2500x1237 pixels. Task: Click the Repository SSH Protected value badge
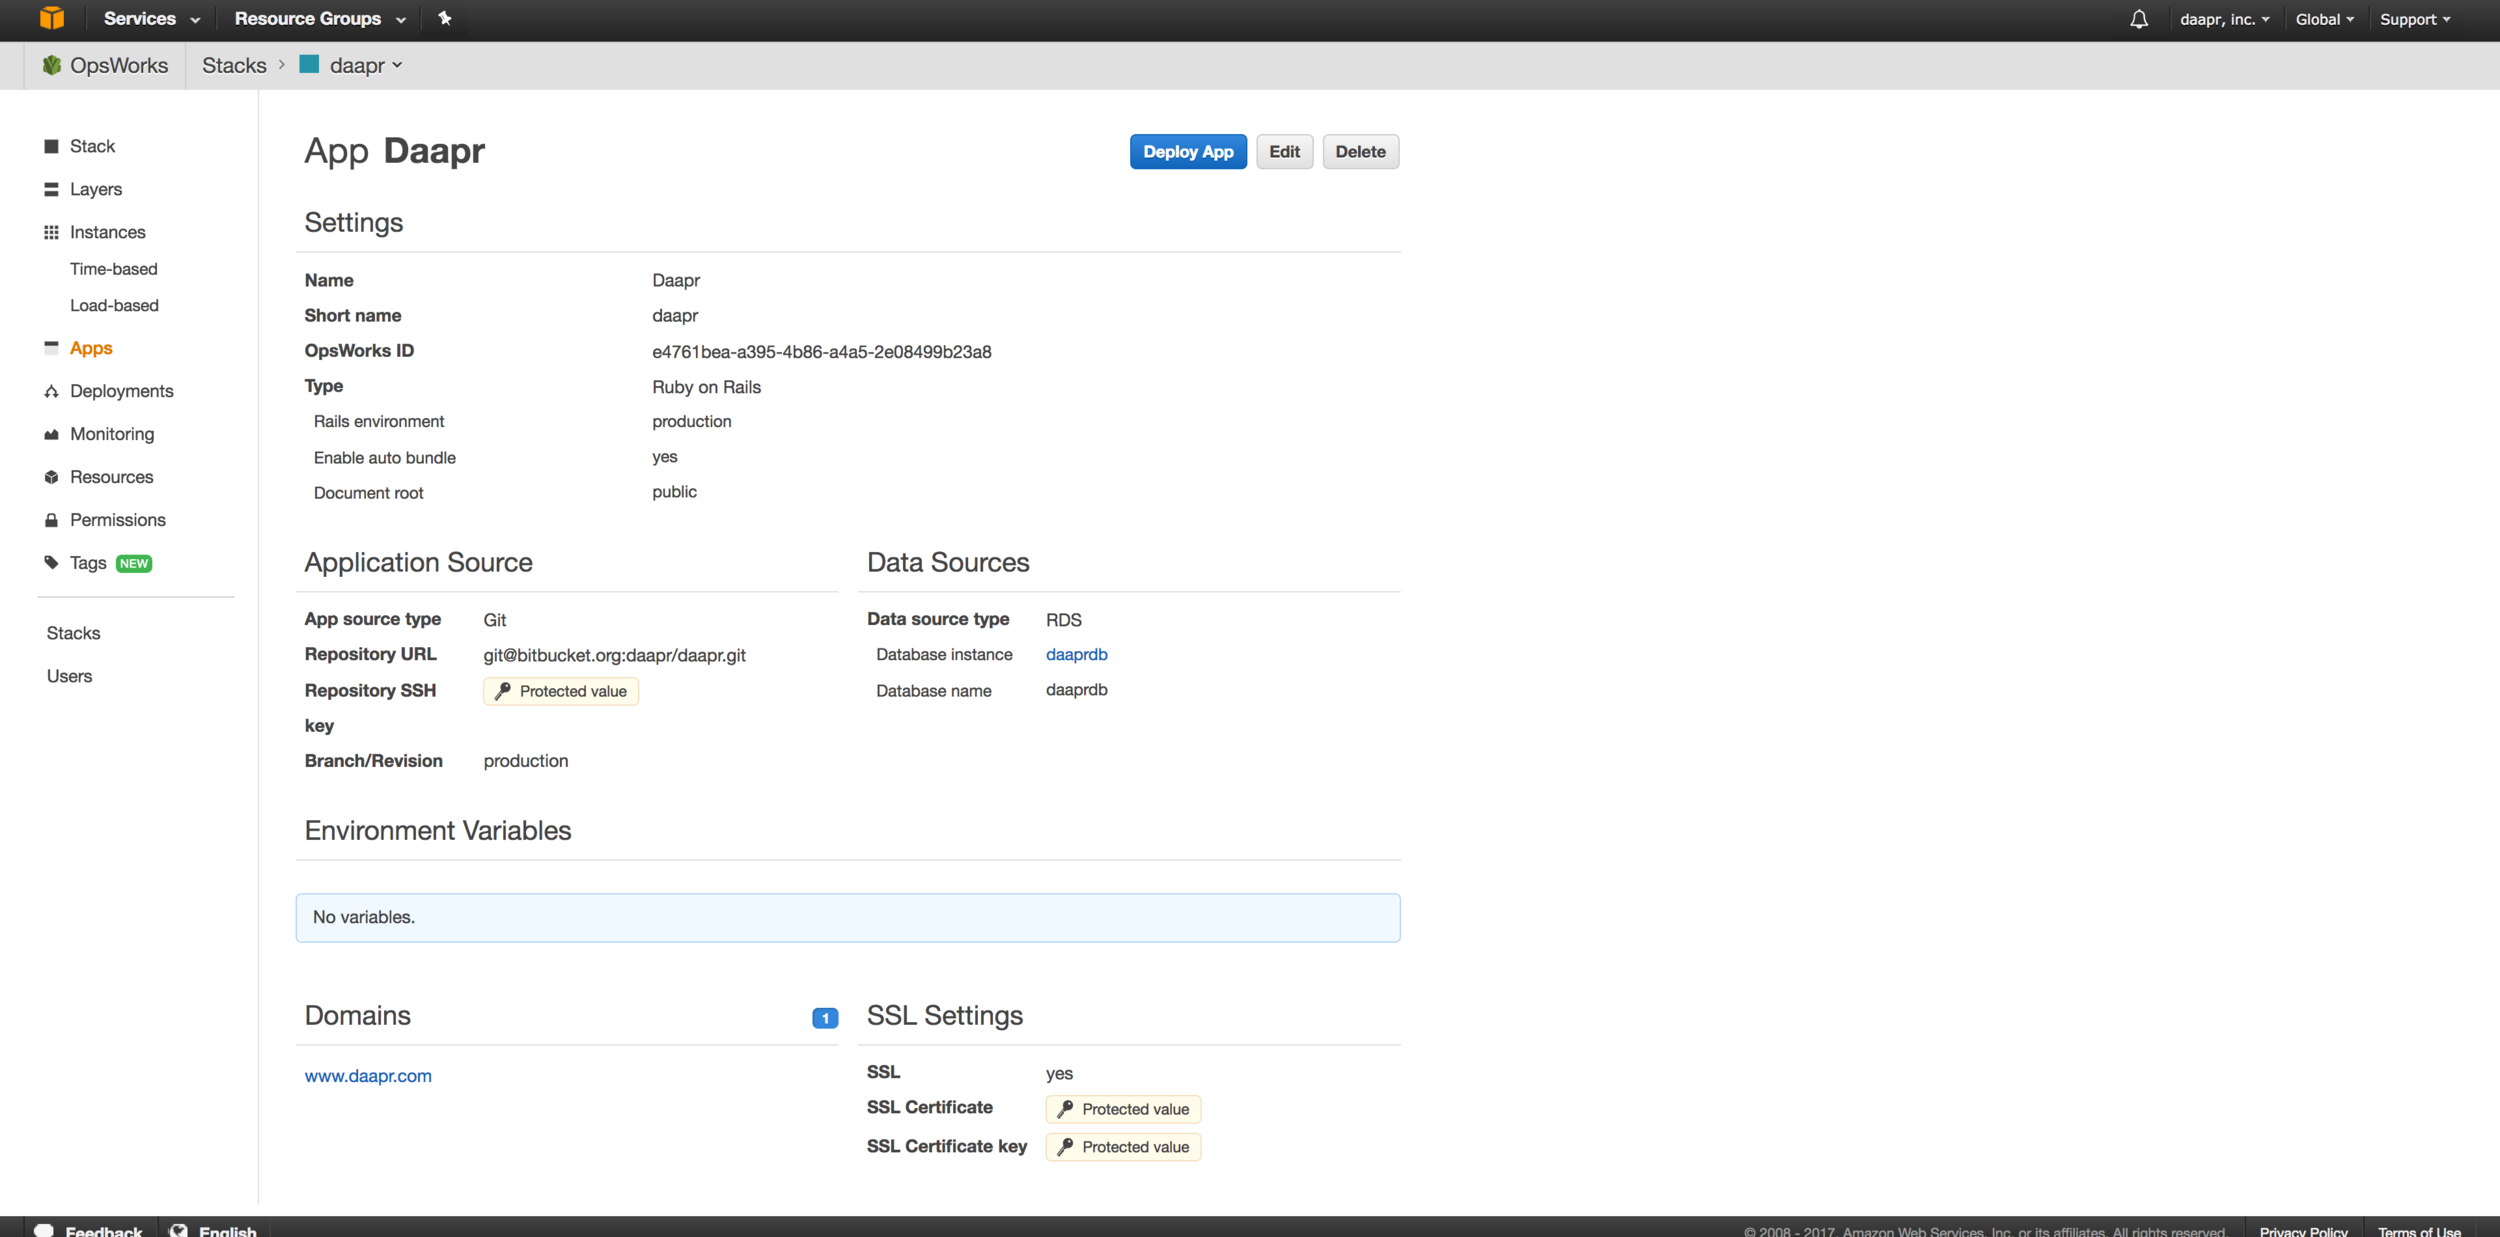[561, 691]
